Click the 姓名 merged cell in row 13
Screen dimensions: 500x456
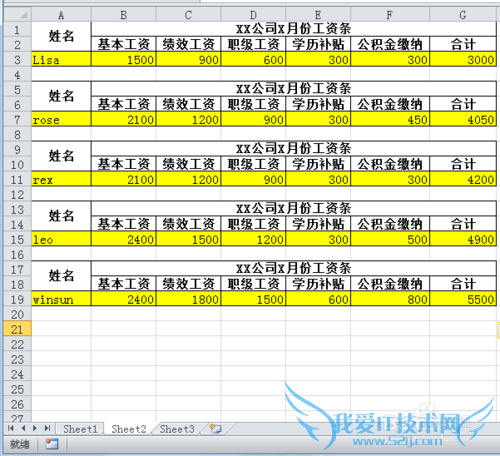[x=61, y=216]
